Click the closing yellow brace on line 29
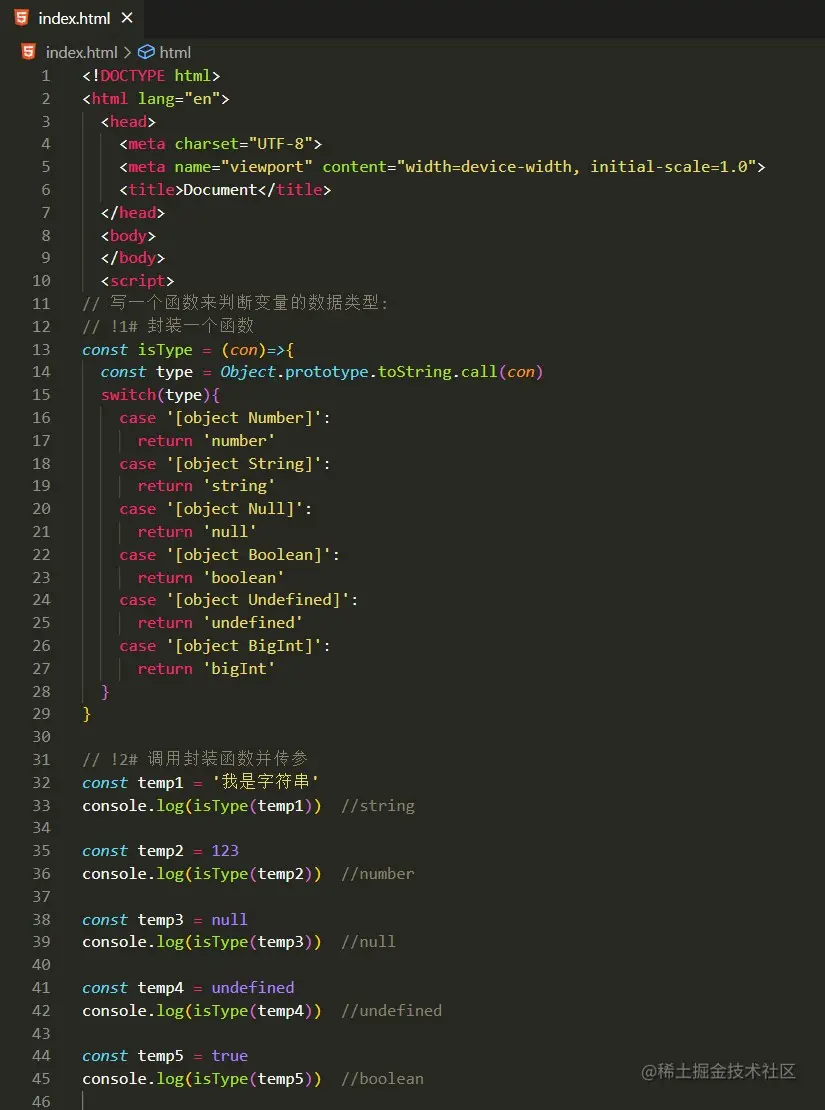This screenshot has height=1110, width=825. point(87,714)
